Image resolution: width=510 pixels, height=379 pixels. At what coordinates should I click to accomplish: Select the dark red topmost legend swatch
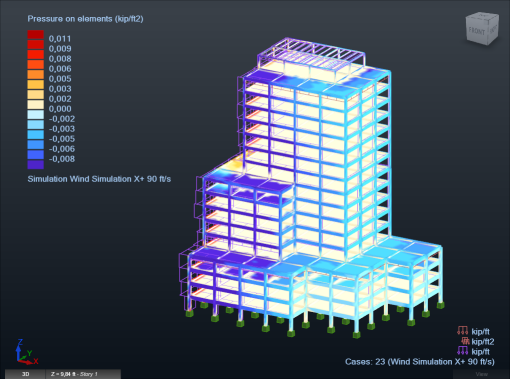point(36,35)
